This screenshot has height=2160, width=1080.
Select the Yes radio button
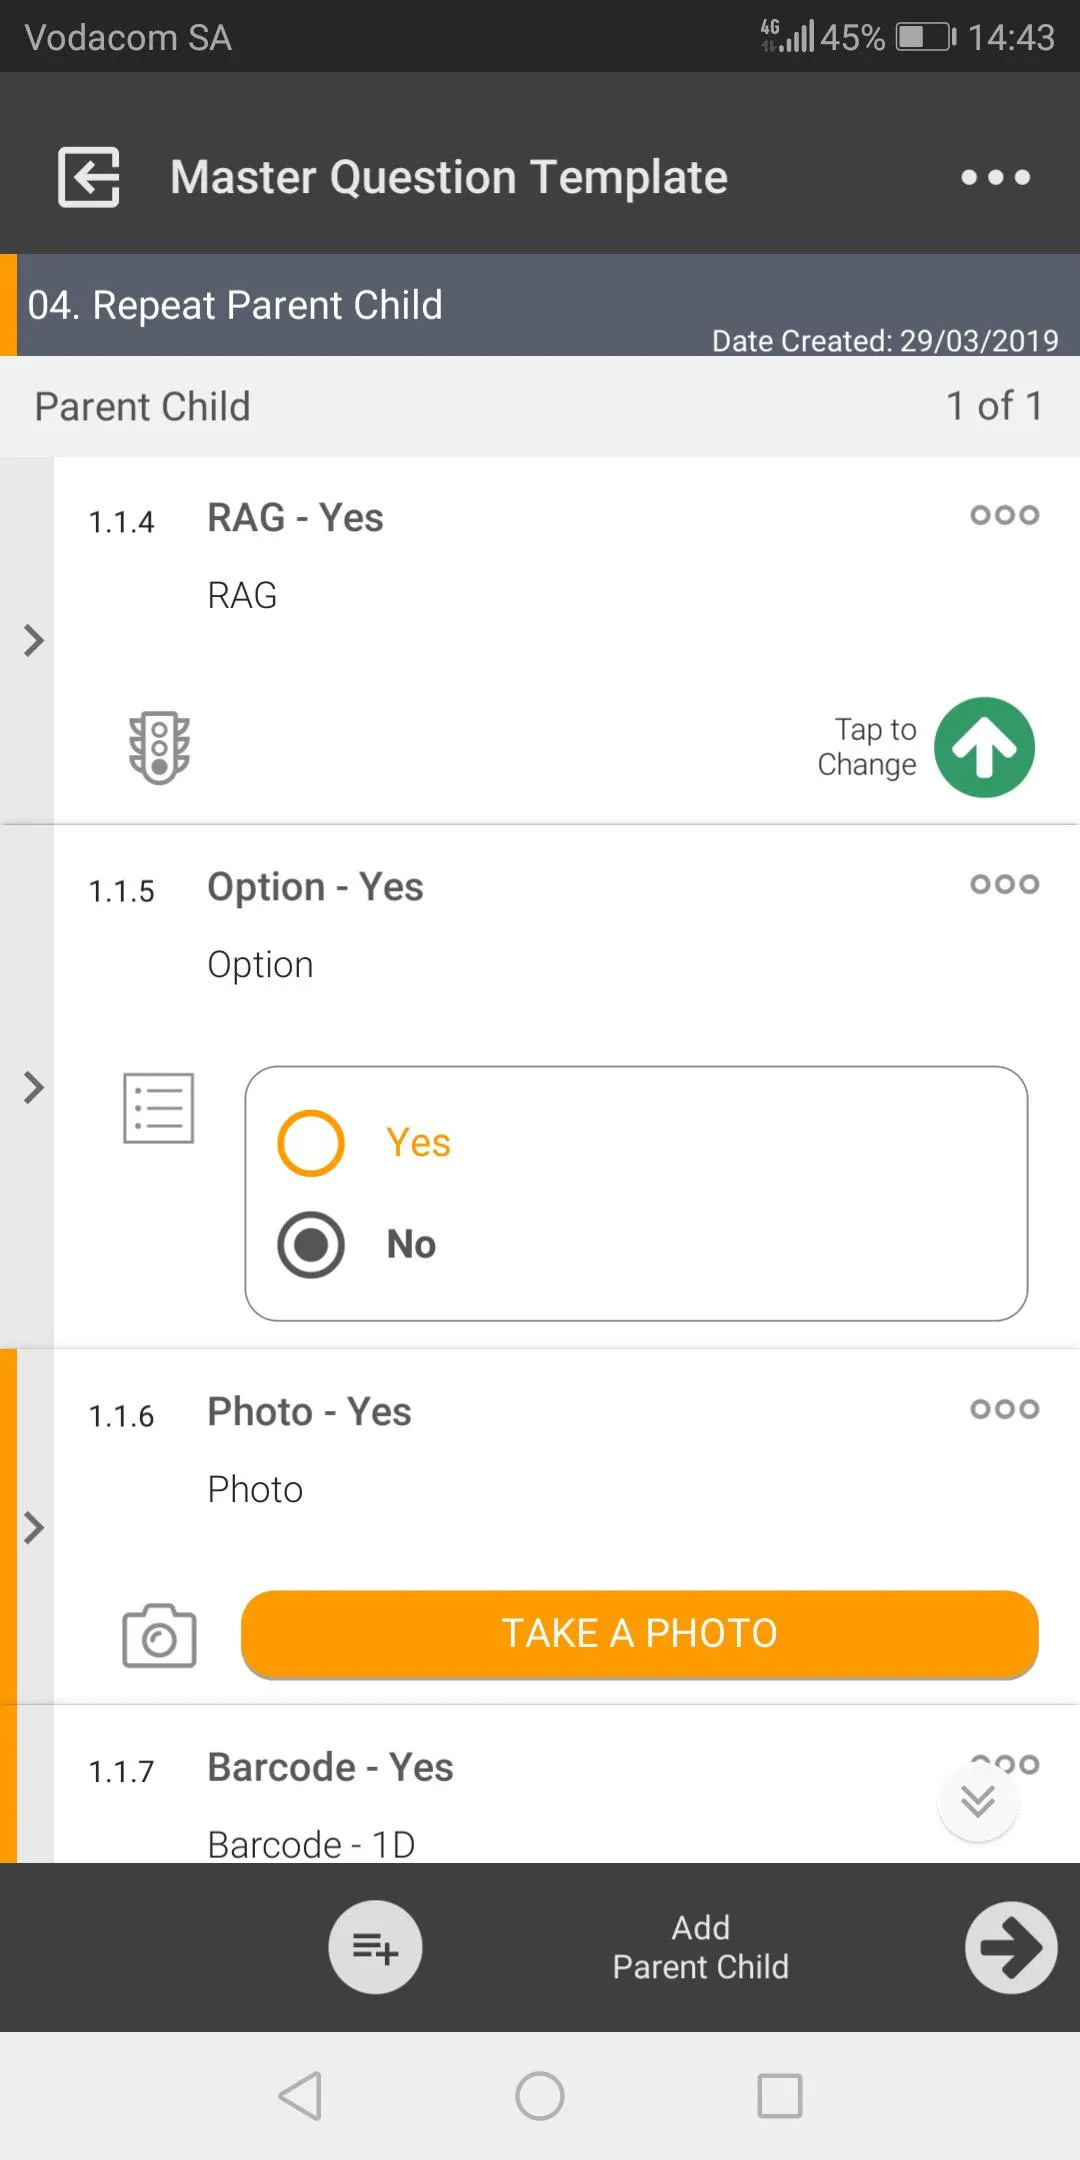pyautogui.click(x=310, y=1142)
